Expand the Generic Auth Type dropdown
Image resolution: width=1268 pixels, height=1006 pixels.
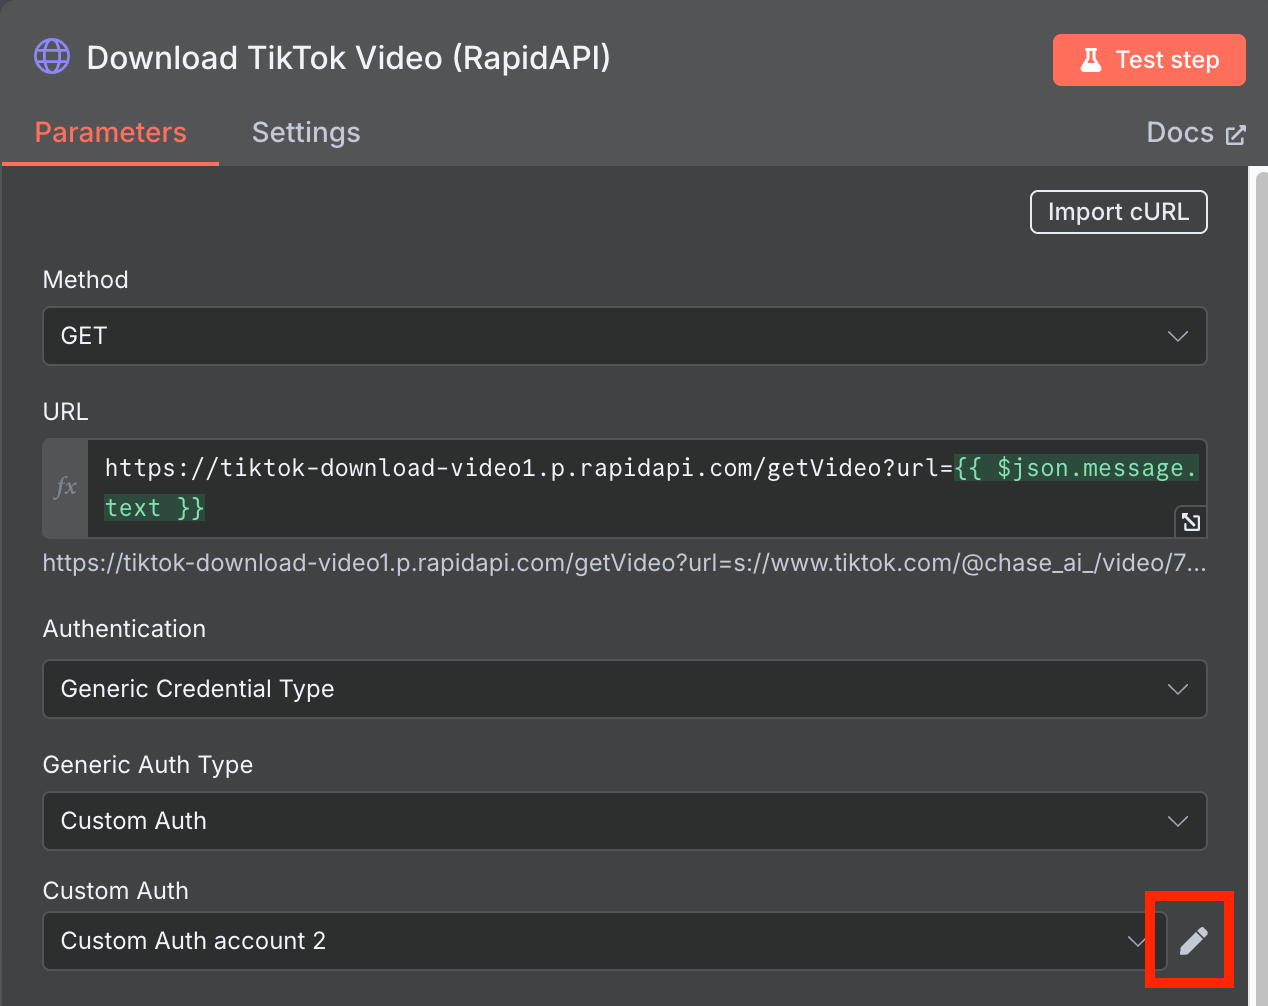coord(625,821)
